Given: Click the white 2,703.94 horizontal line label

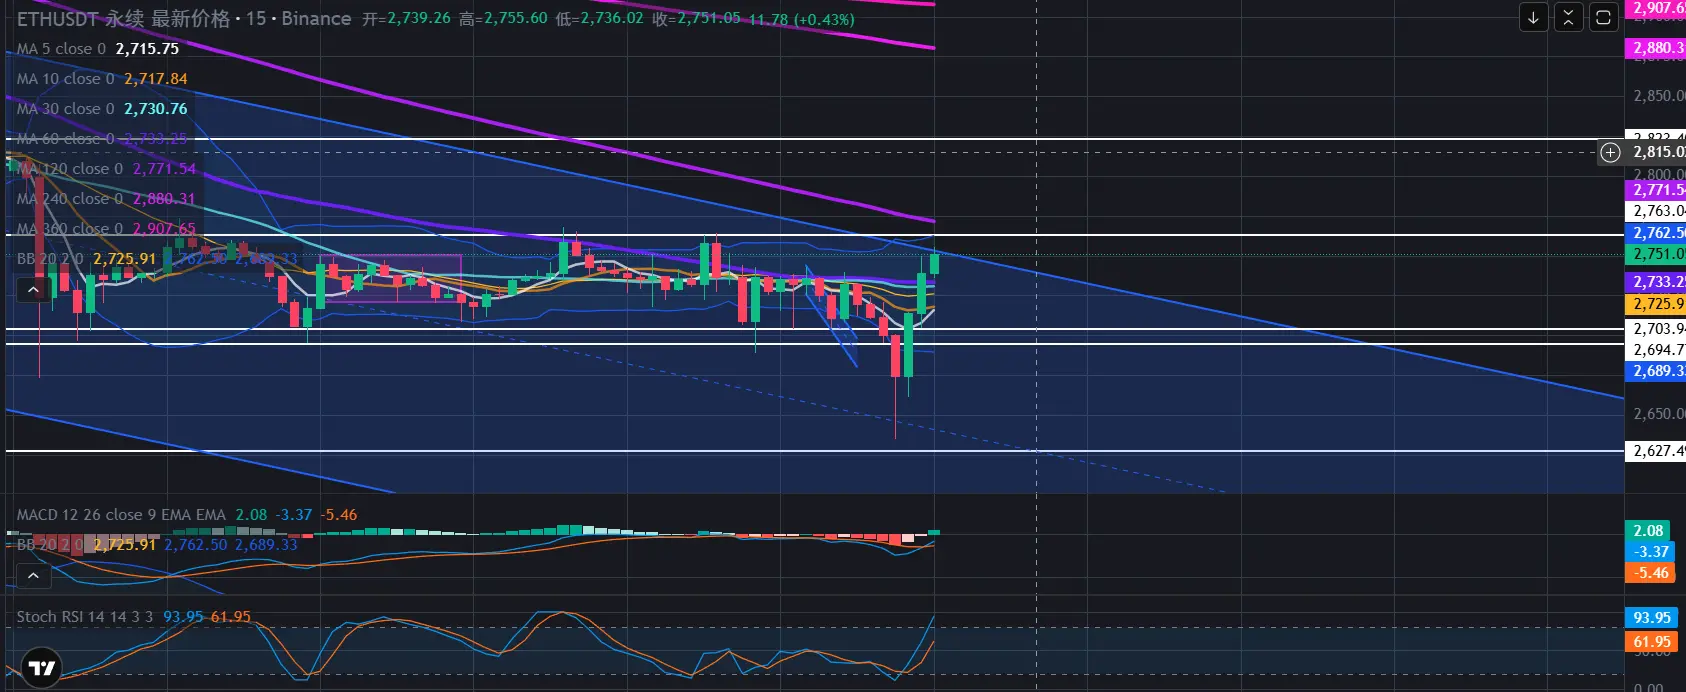Looking at the screenshot, I should coord(1656,329).
